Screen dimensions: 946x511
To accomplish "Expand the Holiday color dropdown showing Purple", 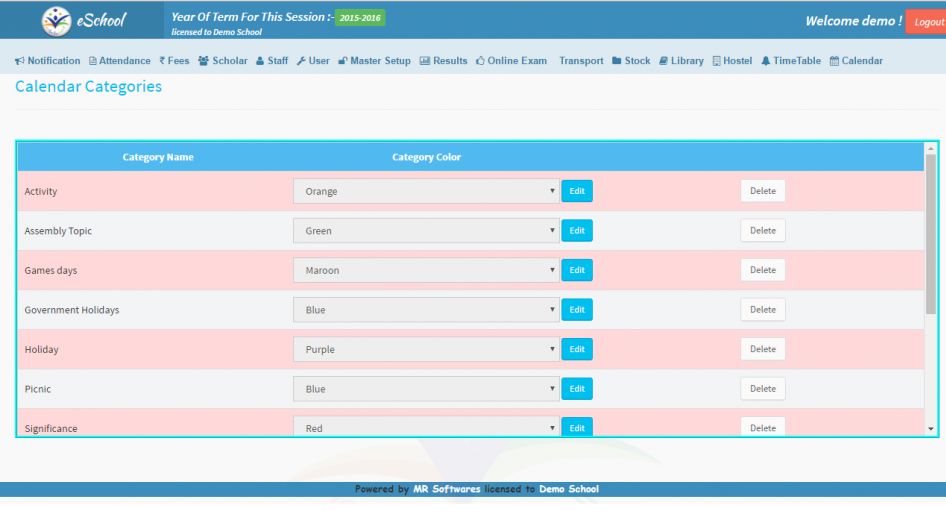I will pyautogui.click(x=426, y=350).
